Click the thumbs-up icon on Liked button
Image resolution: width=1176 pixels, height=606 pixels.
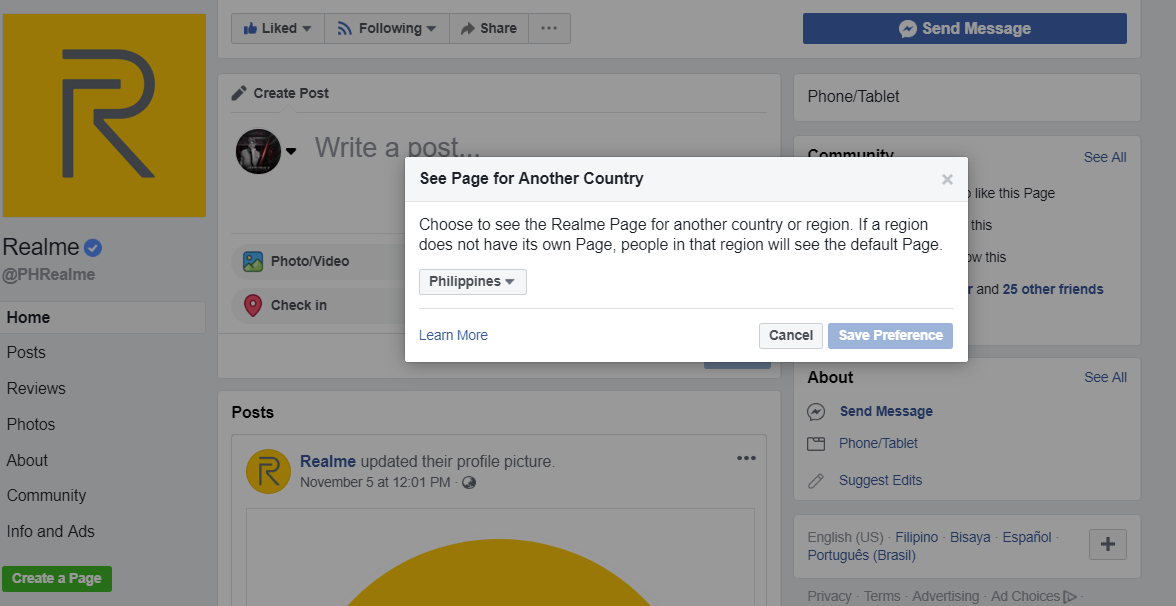(x=250, y=28)
